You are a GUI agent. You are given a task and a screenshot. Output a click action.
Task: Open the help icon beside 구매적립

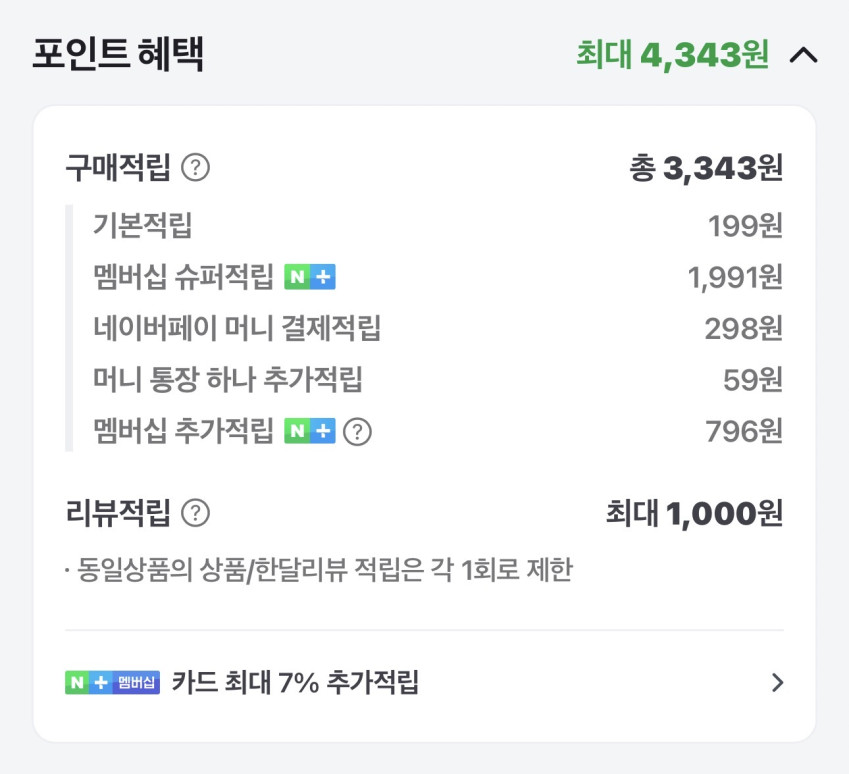[196, 168]
